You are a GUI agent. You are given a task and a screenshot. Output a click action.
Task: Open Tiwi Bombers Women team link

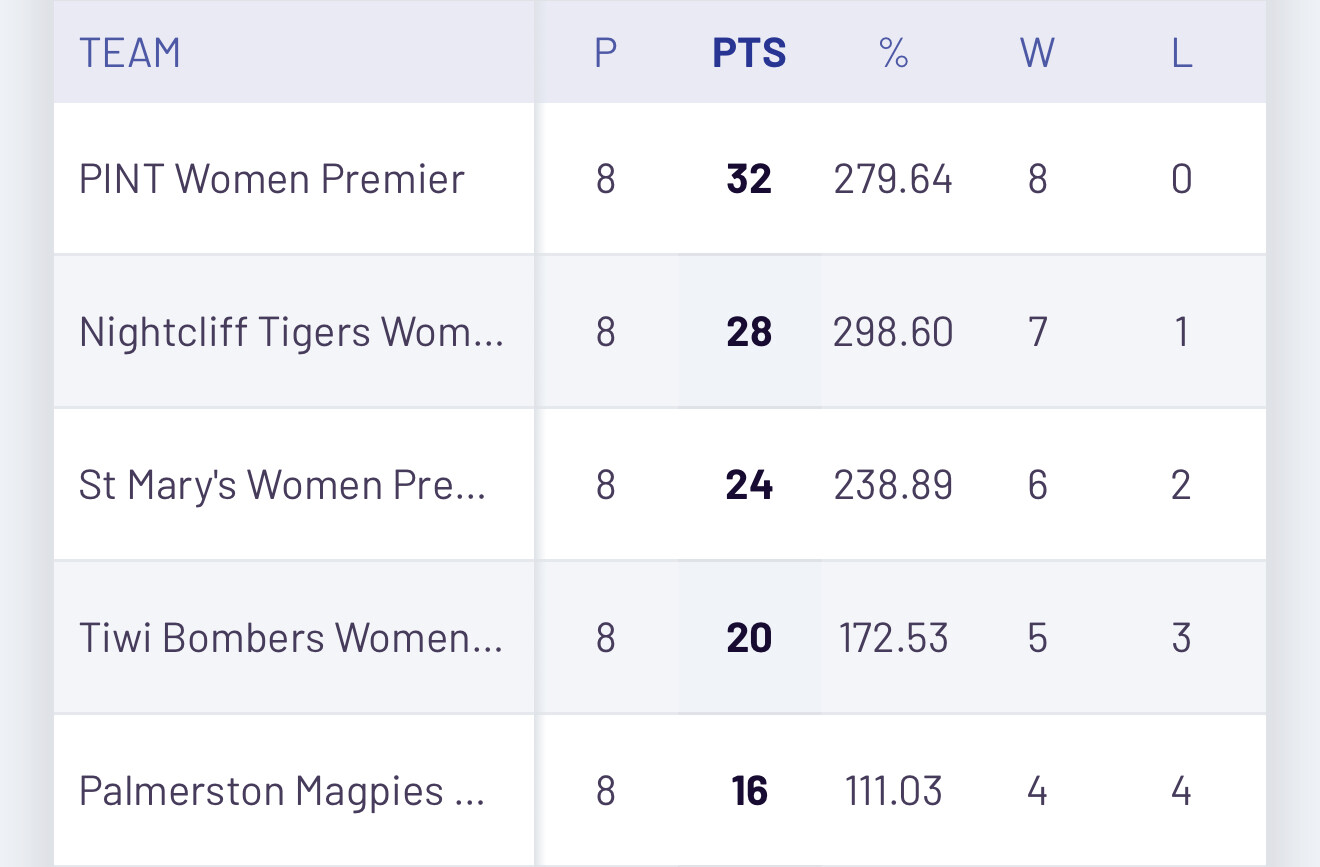click(x=290, y=638)
